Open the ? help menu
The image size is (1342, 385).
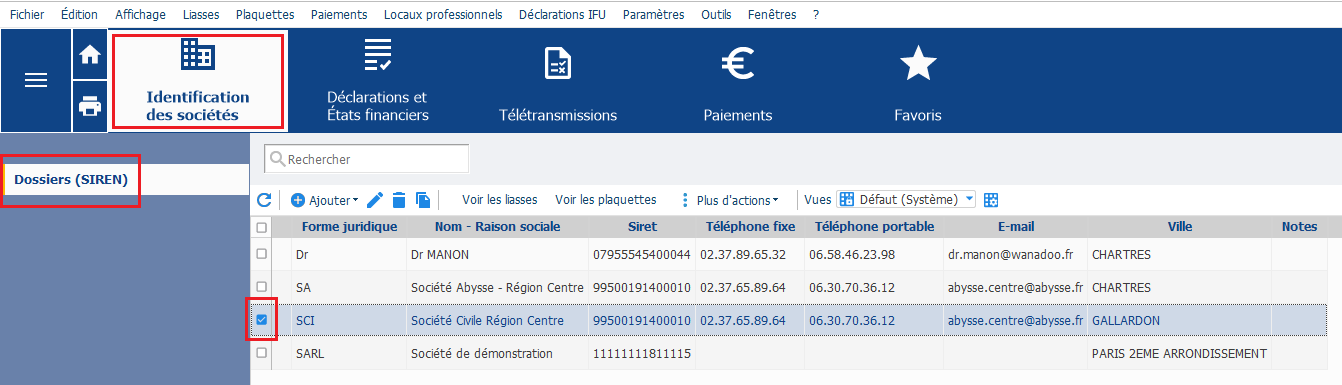pos(816,14)
